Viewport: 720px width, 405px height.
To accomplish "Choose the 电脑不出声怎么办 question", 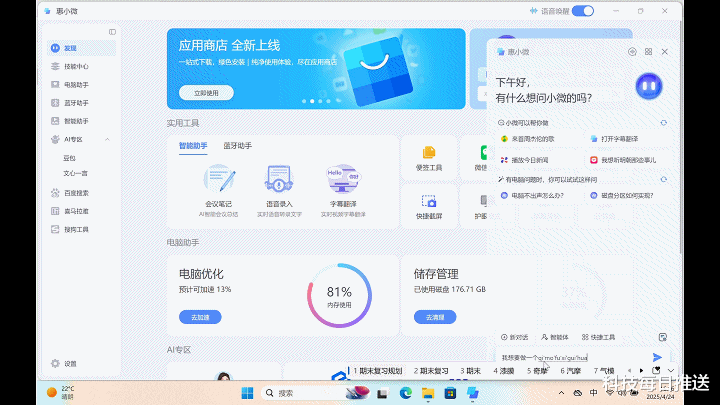I will [532, 196].
